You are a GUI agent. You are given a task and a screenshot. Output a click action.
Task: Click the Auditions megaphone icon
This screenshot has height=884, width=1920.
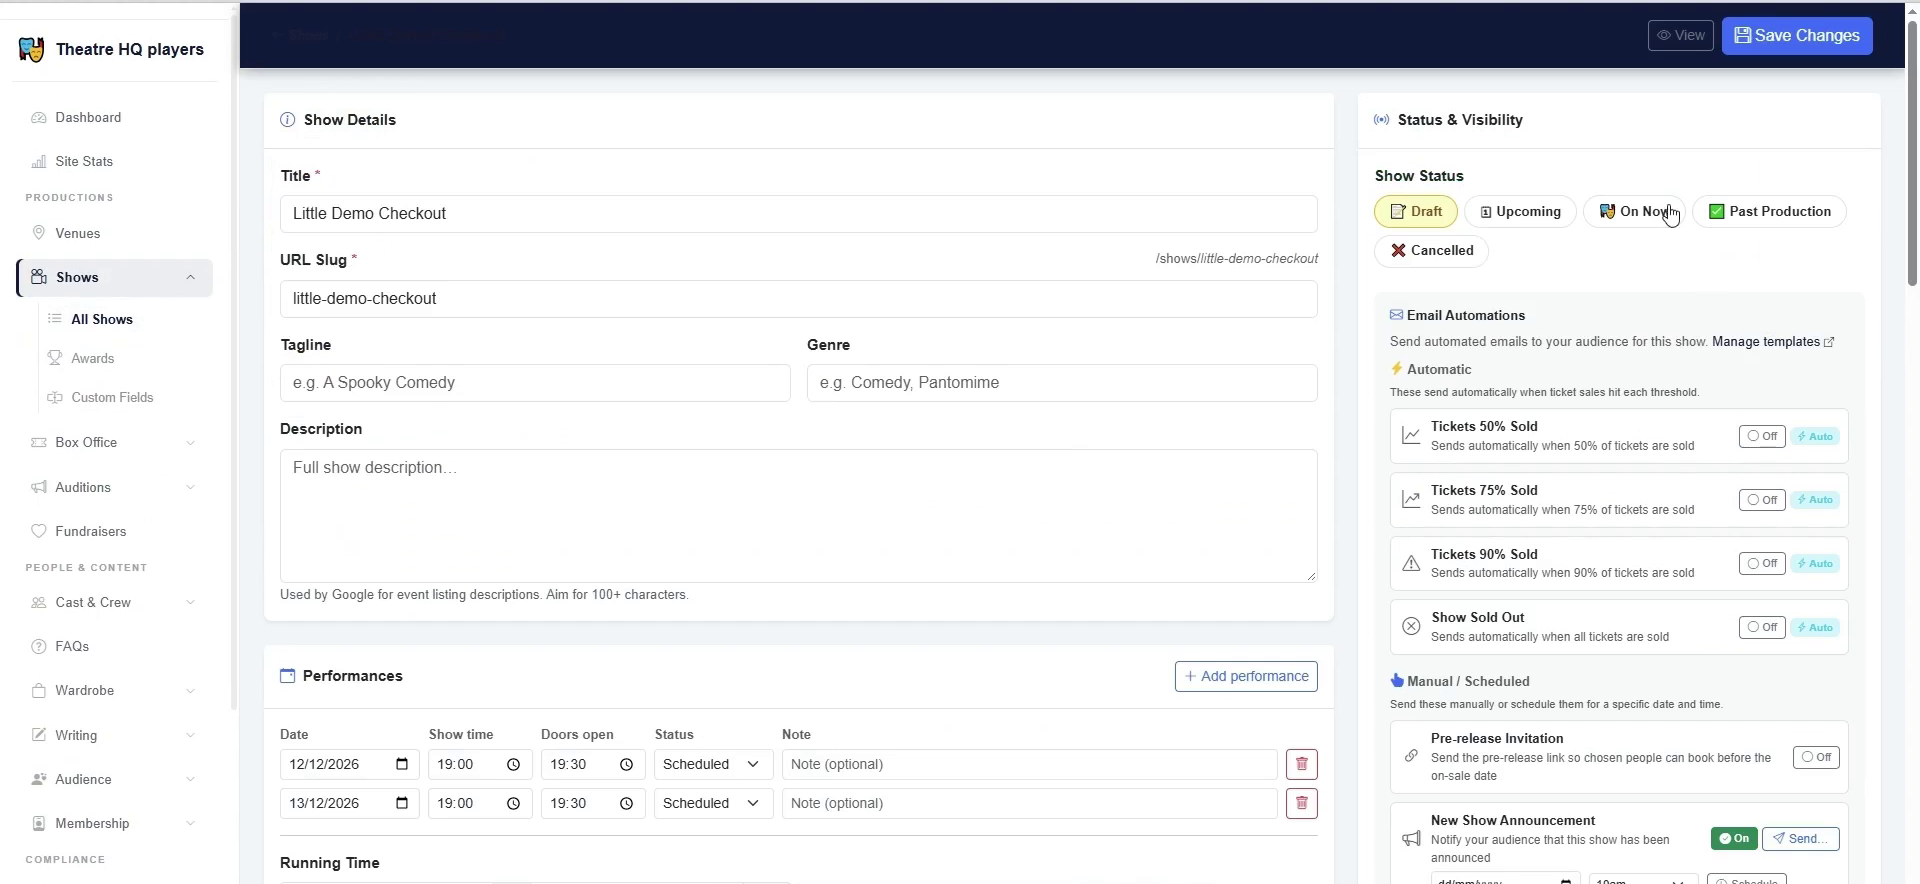click(x=39, y=487)
